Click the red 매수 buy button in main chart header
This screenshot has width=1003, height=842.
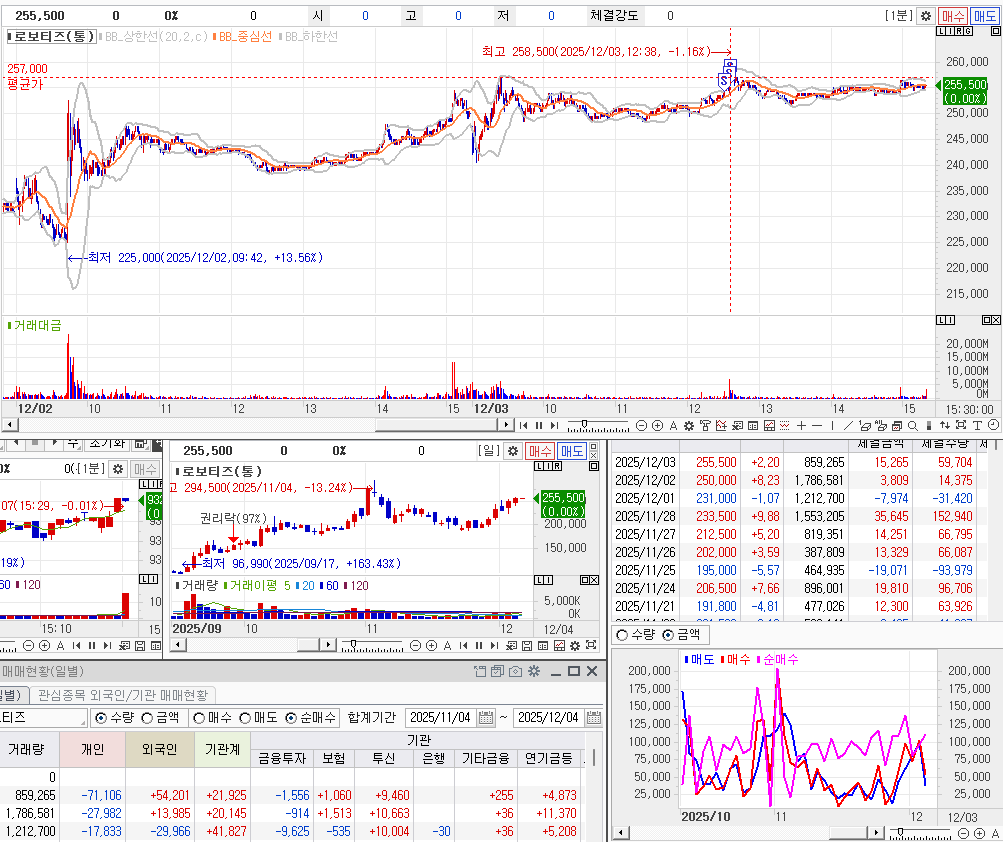pos(952,16)
